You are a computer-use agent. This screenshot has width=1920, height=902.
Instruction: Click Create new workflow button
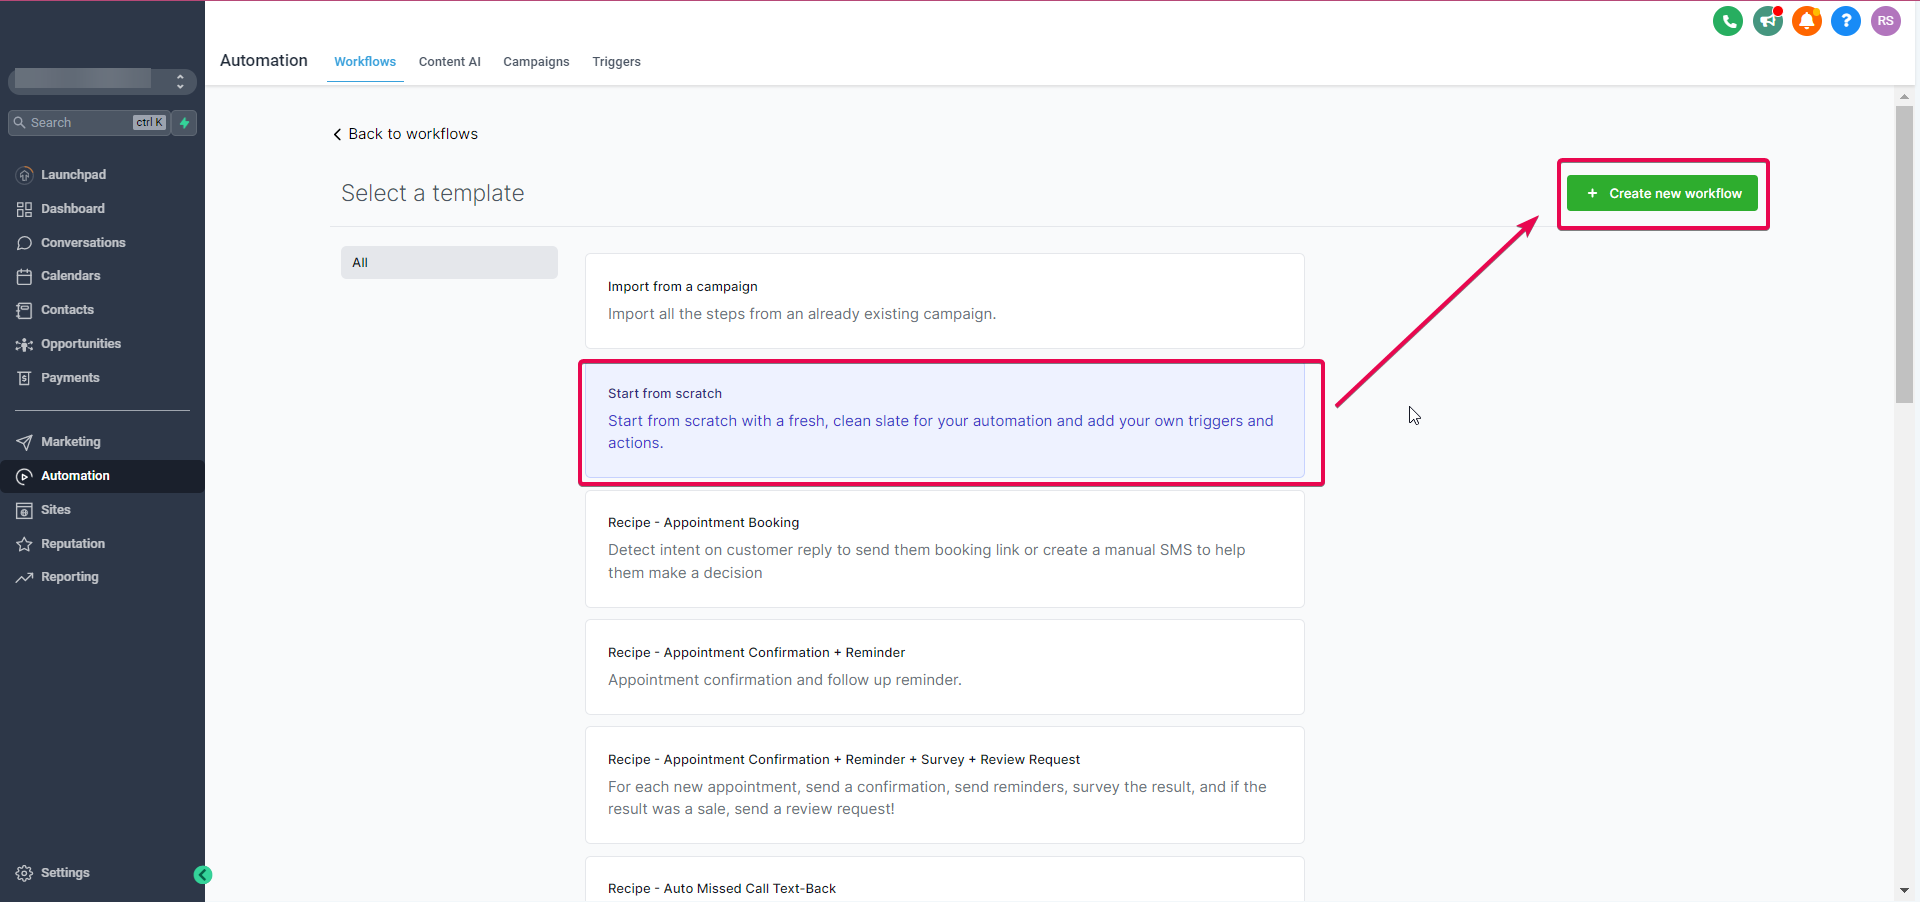(x=1662, y=194)
